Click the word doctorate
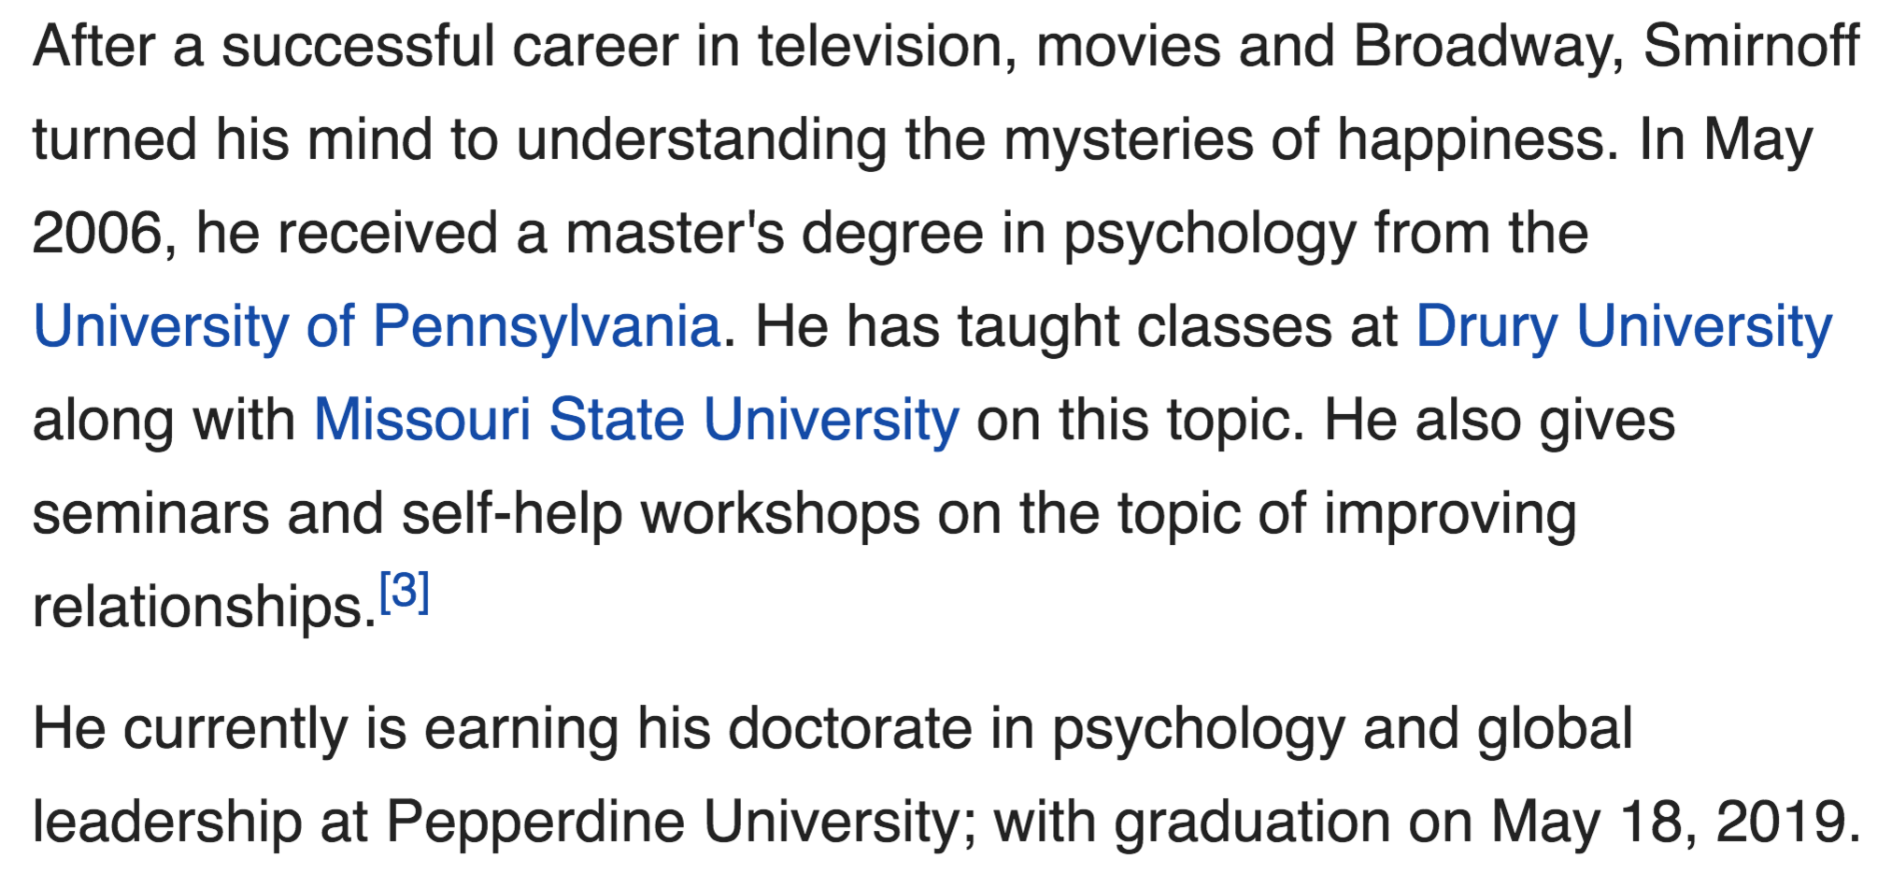Viewport: 1877px width, 873px height. [849, 729]
